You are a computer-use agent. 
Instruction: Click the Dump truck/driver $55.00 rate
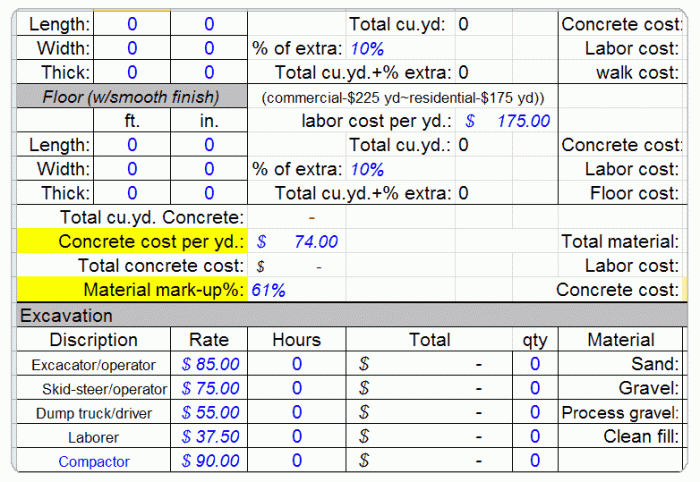tap(210, 412)
